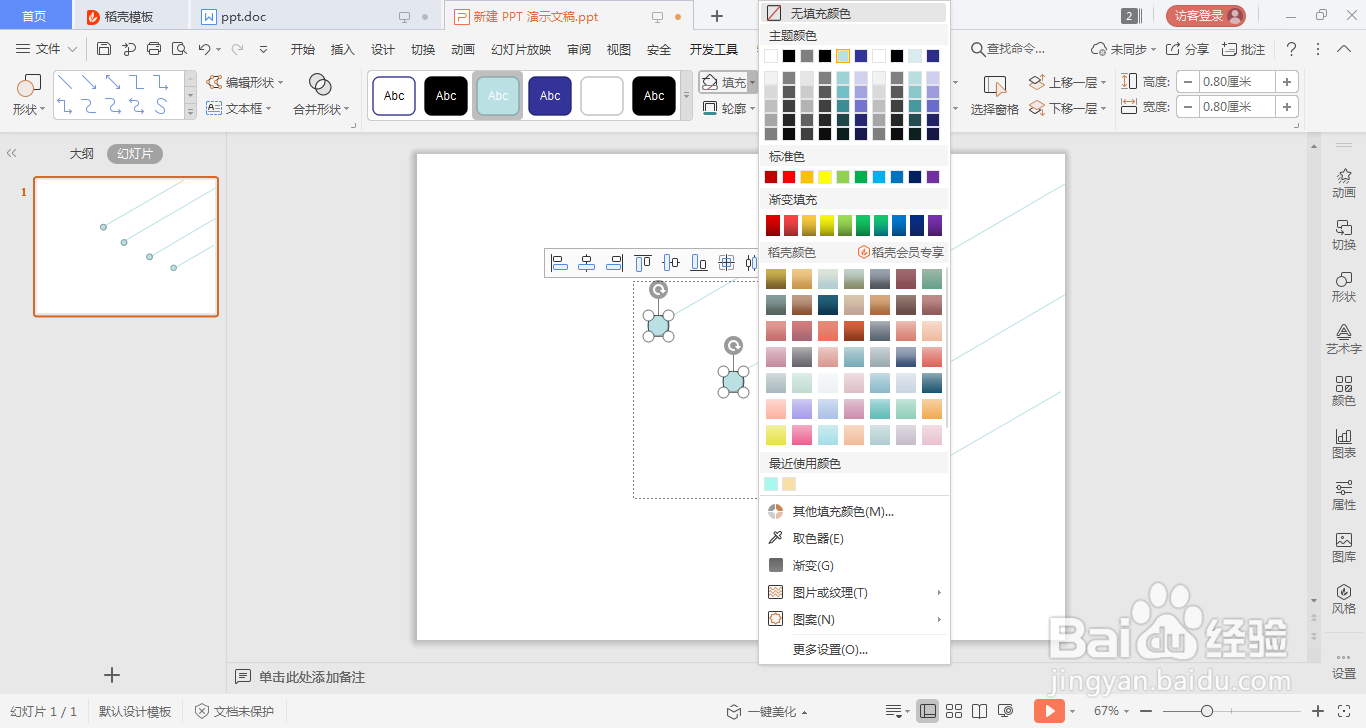This screenshot has width=1366, height=728.
Task: Open the 形状 shapes gallery icon
Action: (29, 86)
